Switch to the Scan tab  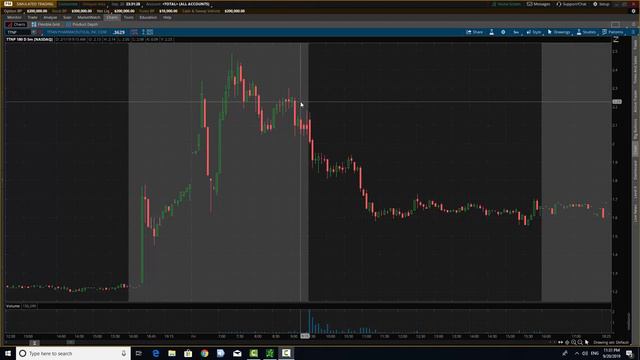click(67, 18)
